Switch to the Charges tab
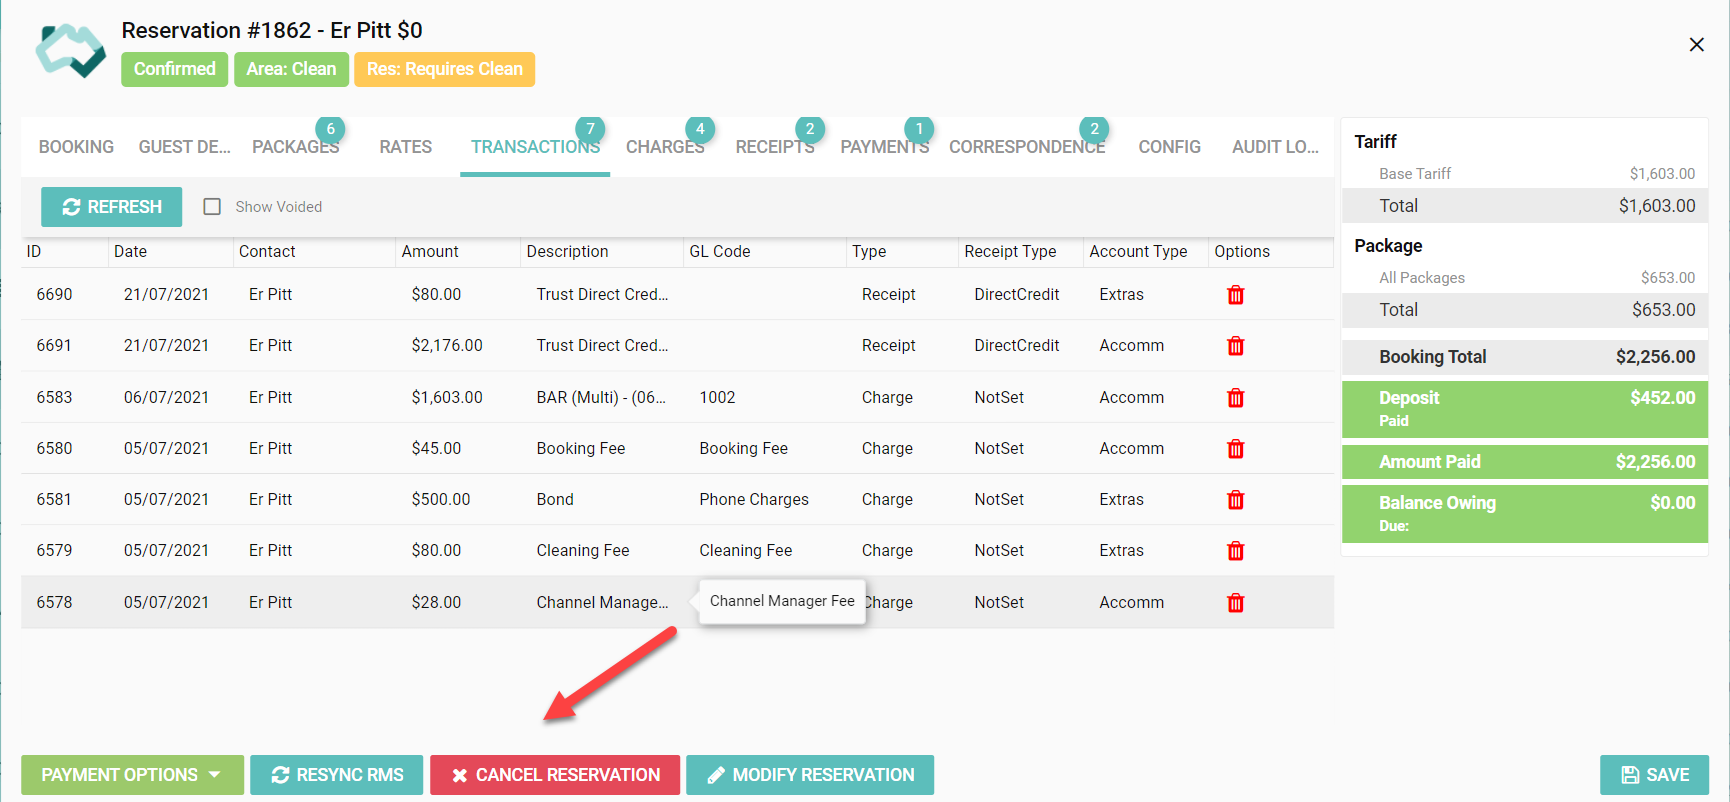The image size is (1730, 802). click(x=665, y=147)
